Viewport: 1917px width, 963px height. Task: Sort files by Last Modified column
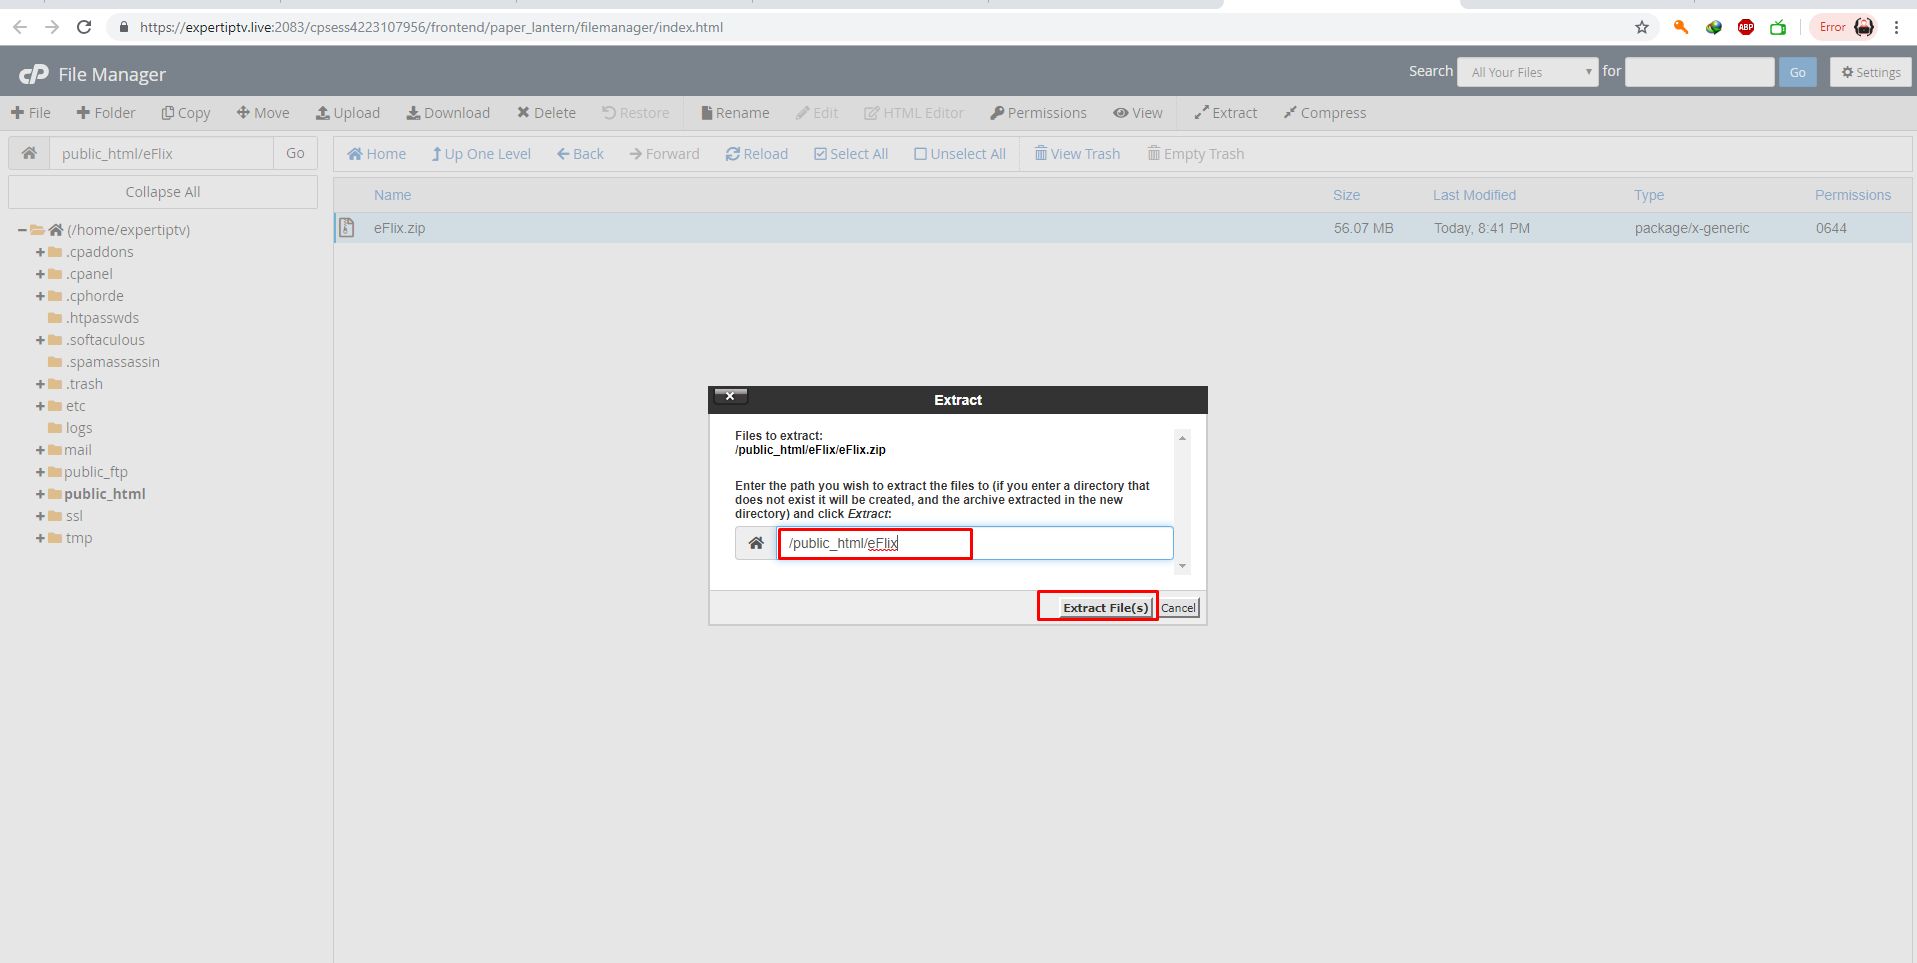[1474, 195]
